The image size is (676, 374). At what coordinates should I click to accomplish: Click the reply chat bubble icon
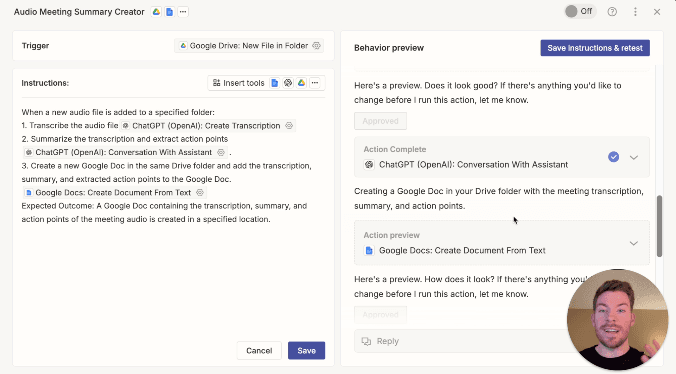(366, 341)
